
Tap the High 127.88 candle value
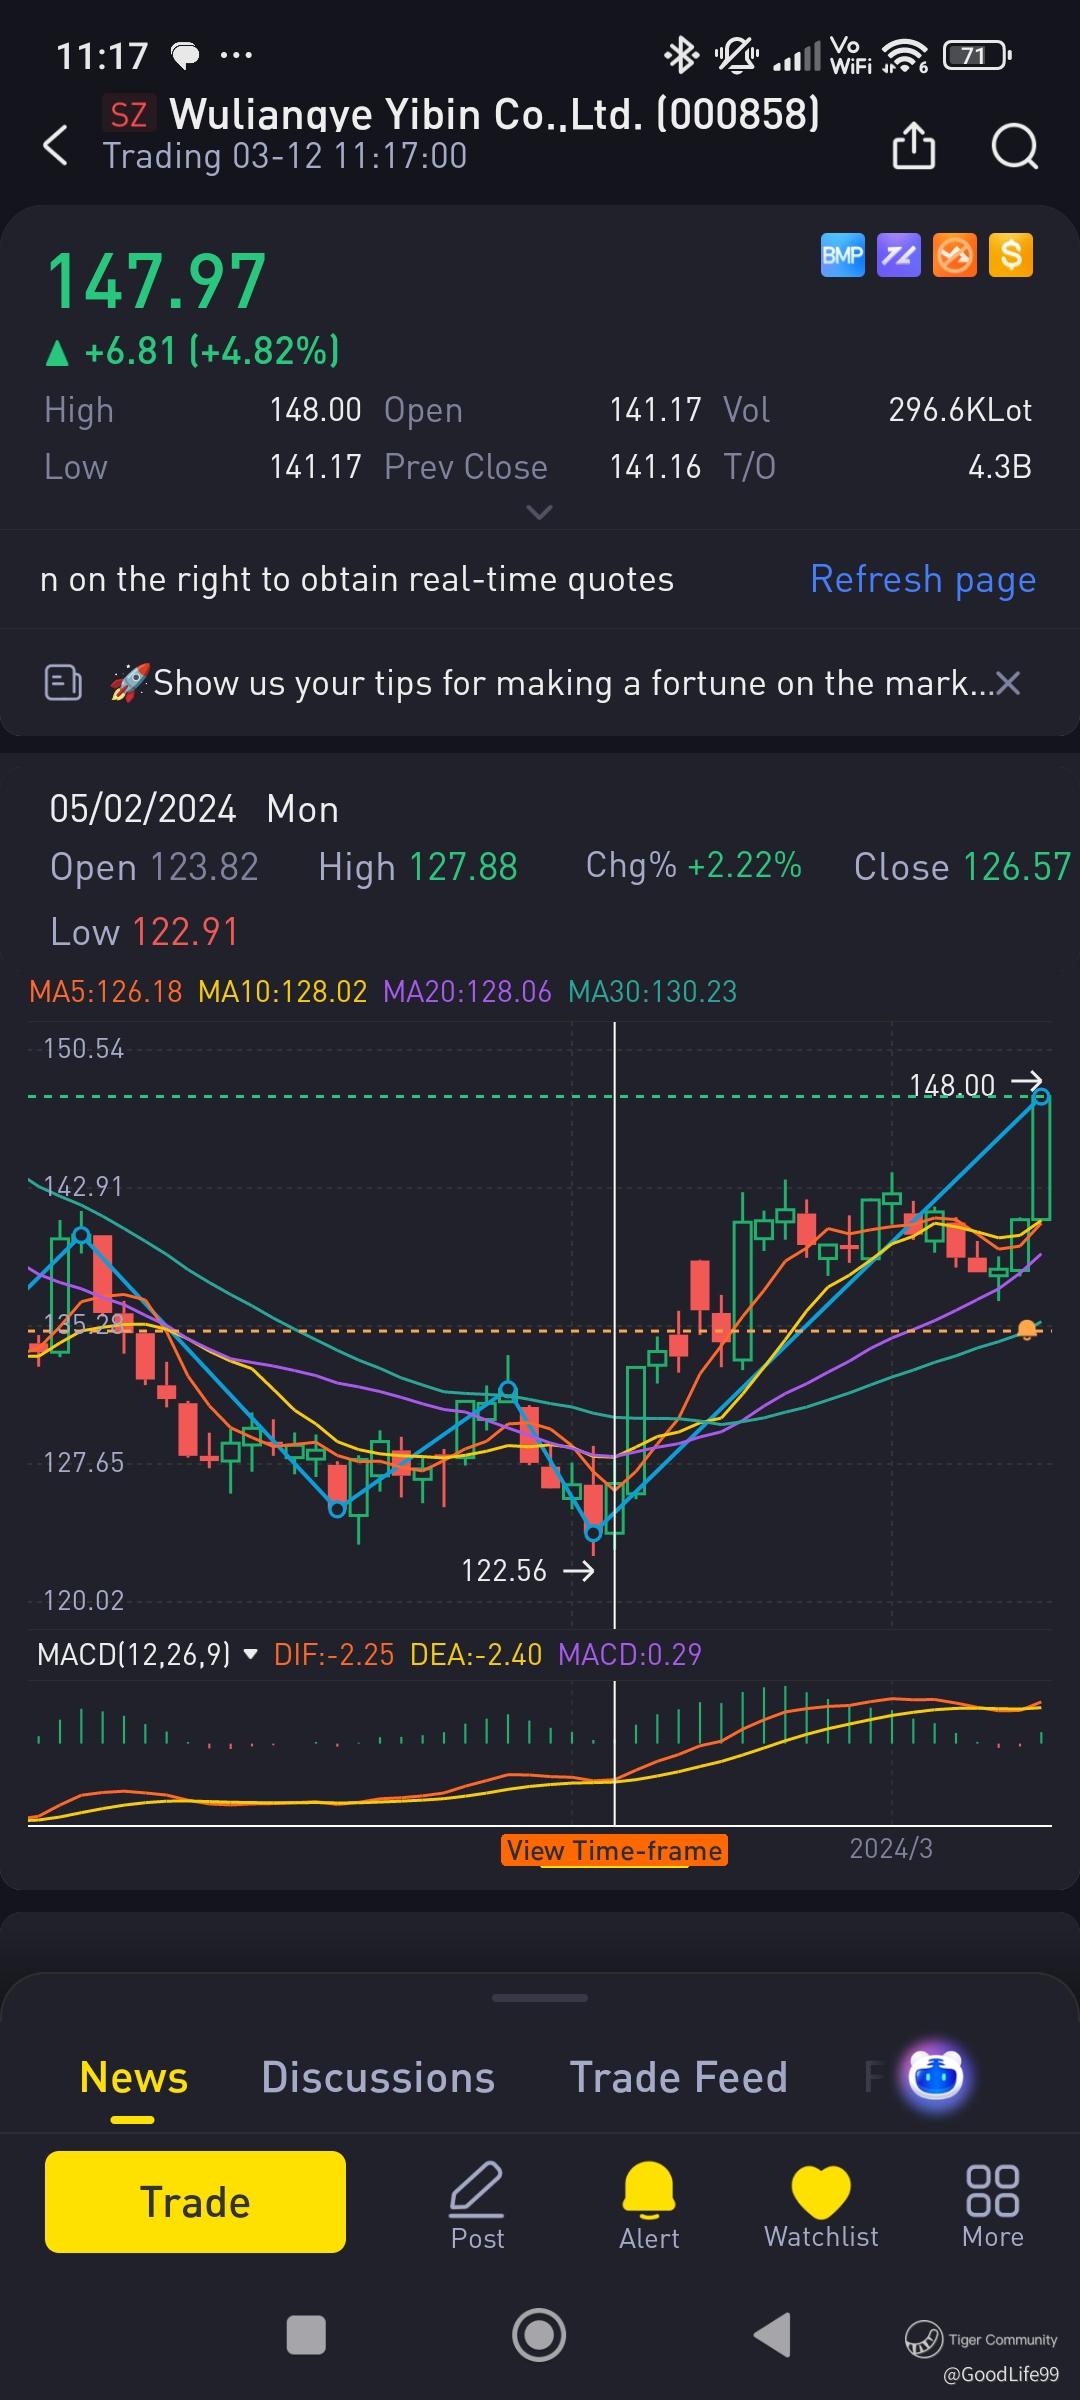(x=463, y=867)
